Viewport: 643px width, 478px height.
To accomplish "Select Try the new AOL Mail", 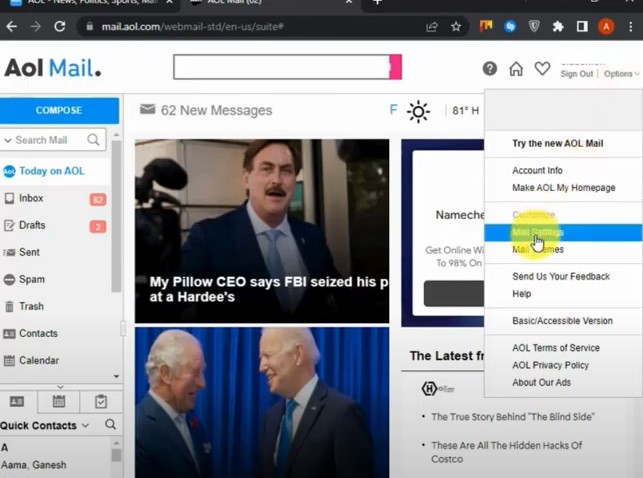I will pos(558,143).
